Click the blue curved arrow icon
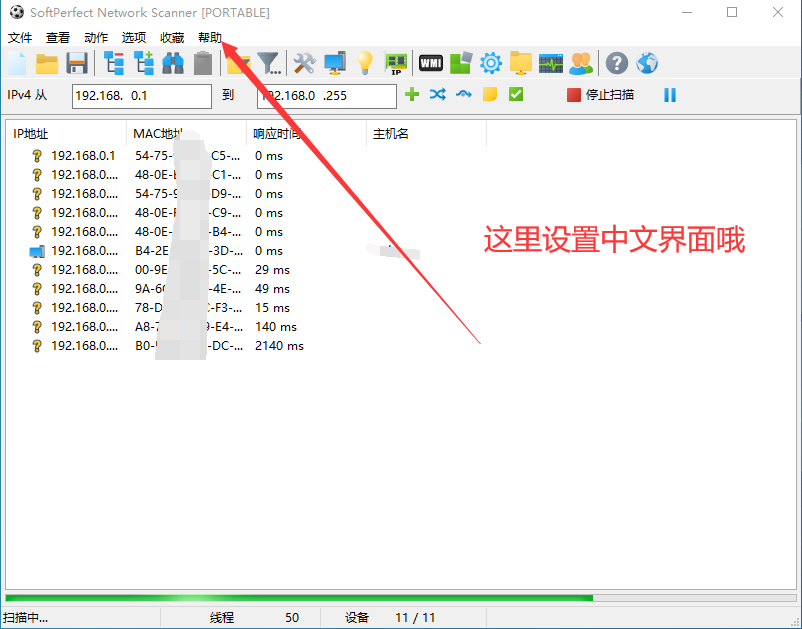This screenshot has height=629, width=802. (464, 95)
